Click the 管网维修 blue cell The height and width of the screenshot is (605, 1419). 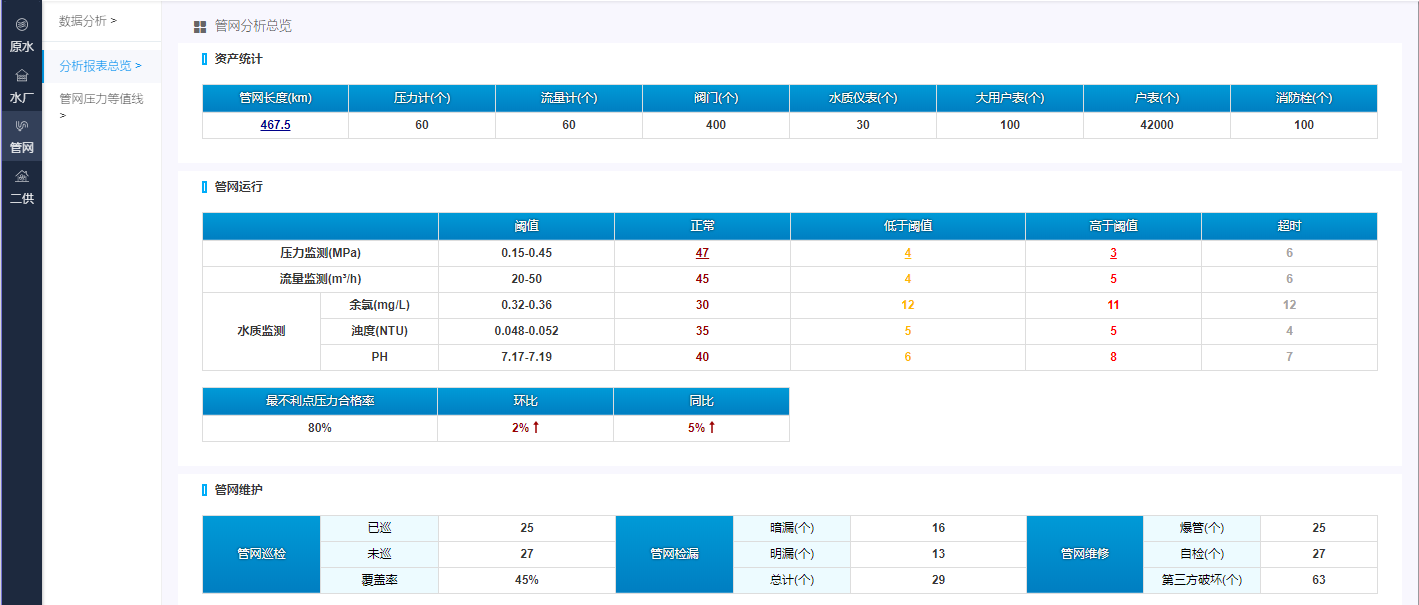point(1084,554)
